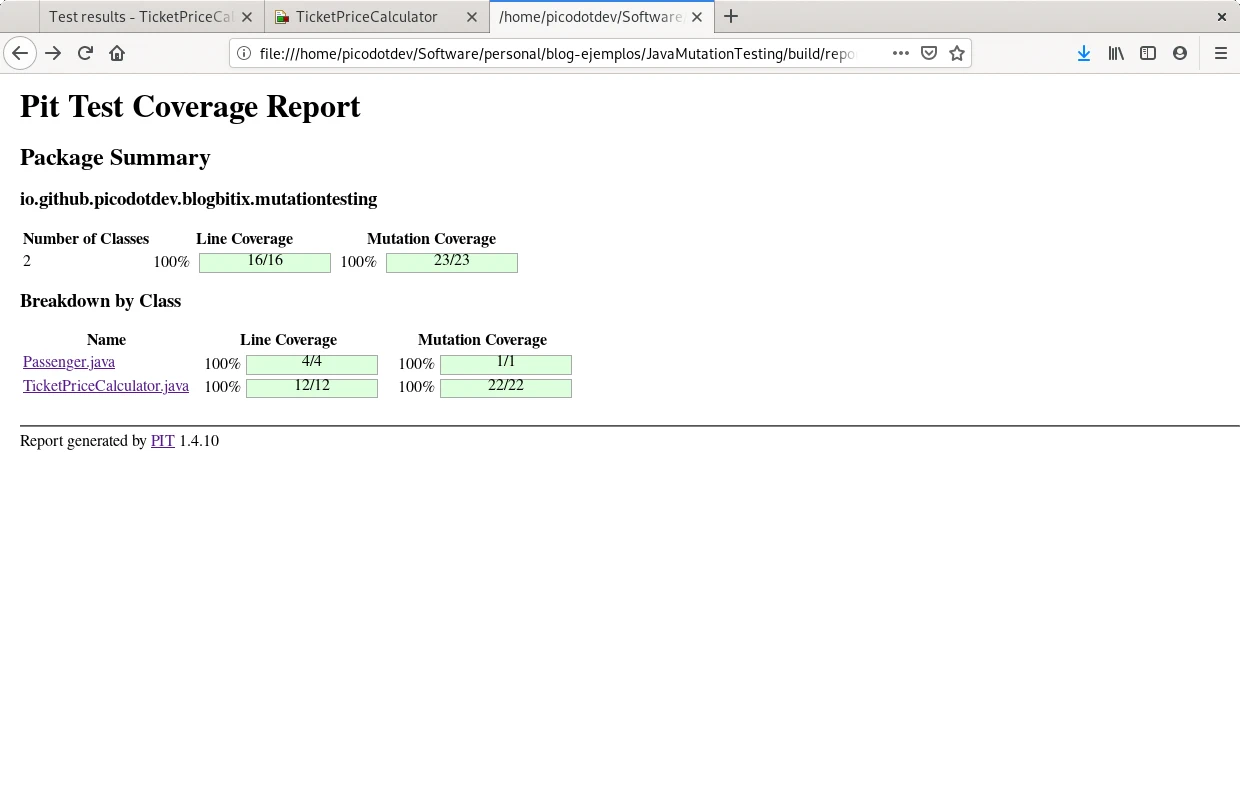
Task: Open the Firefox account icon
Action: coord(1180,53)
